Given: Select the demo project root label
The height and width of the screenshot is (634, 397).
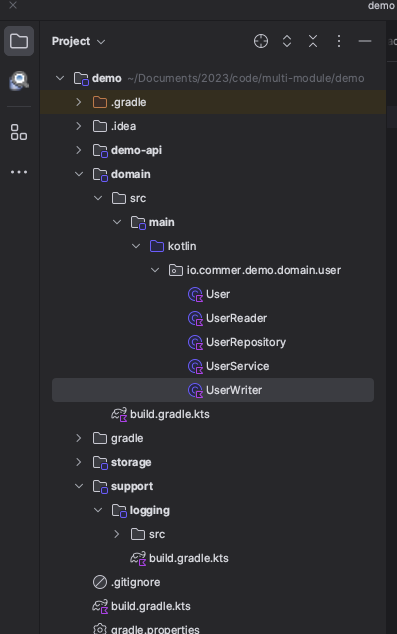Looking at the screenshot, I should [x=107, y=78].
